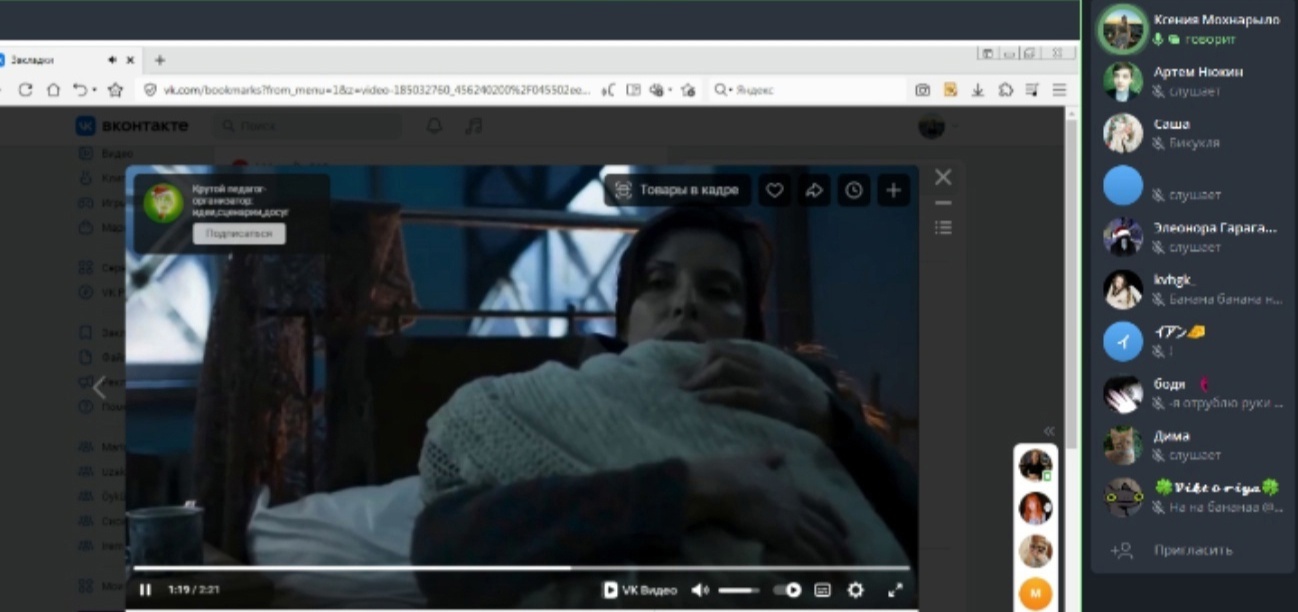The image size is (1298, 612).
Task: Open a new browser tab
Action: tap(160, 60)
